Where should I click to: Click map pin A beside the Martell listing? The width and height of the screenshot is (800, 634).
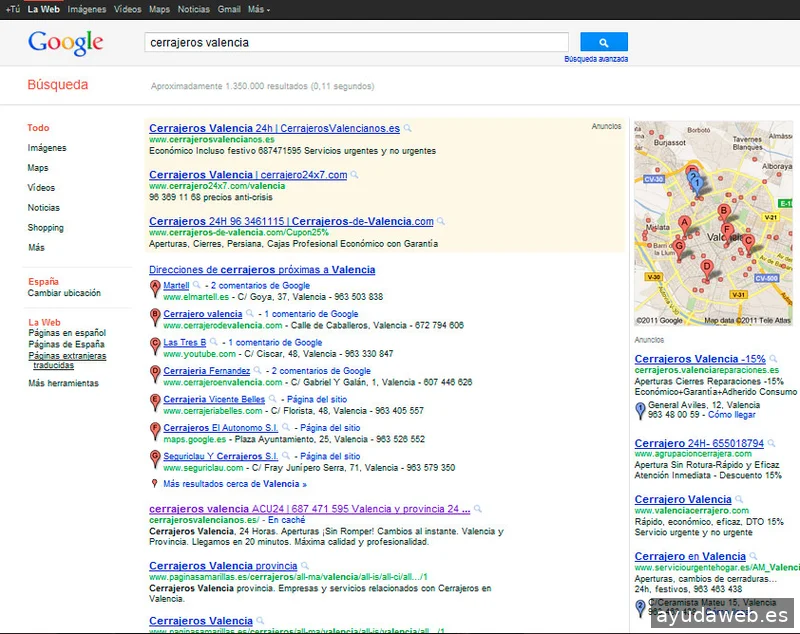click(152, 286)
